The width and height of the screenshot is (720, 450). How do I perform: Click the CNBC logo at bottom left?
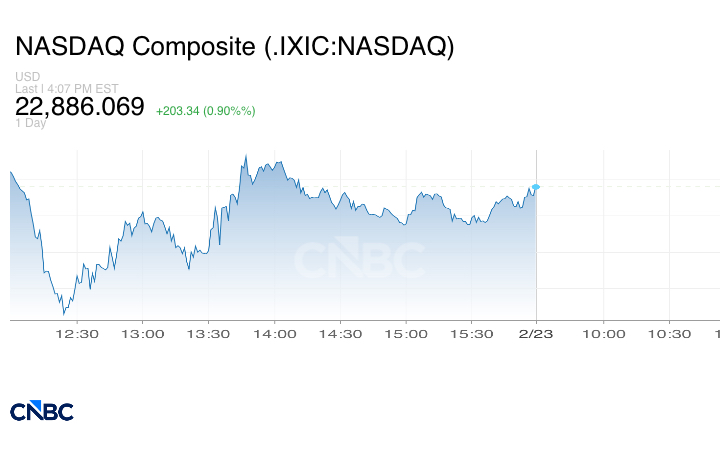coord(42,411)
